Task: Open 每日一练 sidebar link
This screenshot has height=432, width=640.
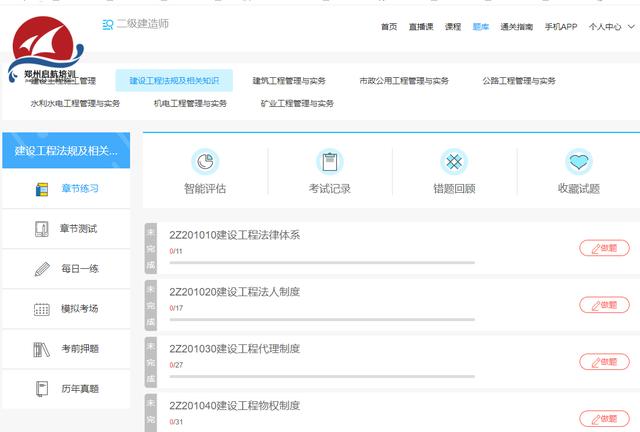Action: coord(80,269)
